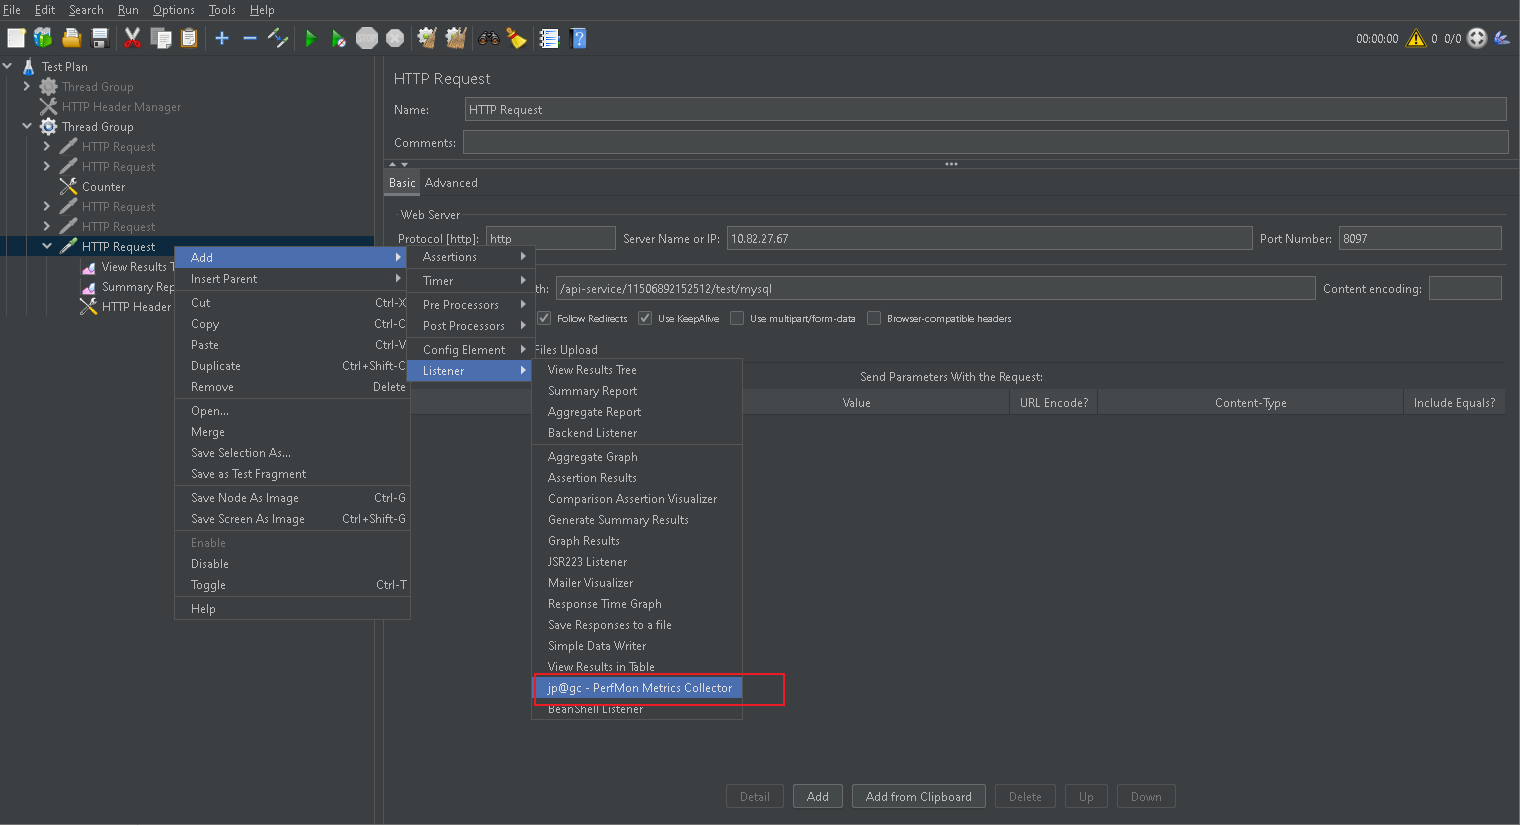Screen dimensions: 1520x826
Task: Start the test with green play icon
Action: [x=311, y=38]
